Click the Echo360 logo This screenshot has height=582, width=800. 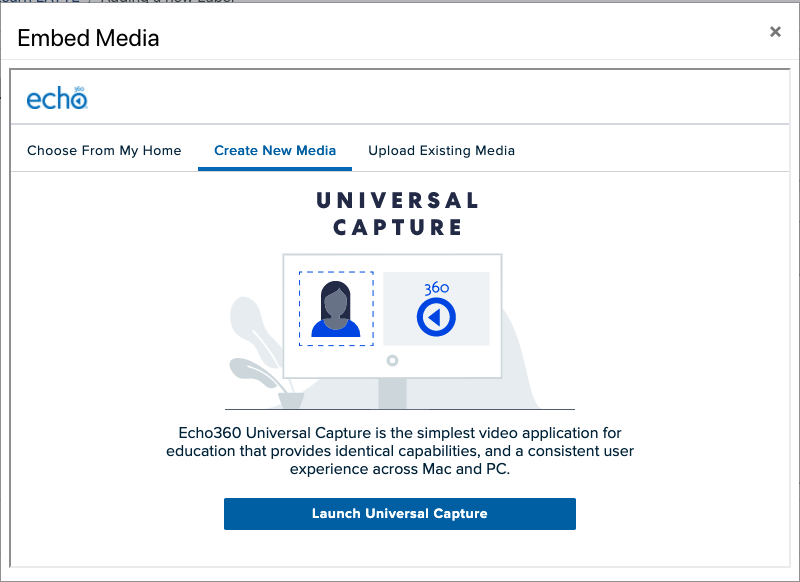(x=56, y=98)
